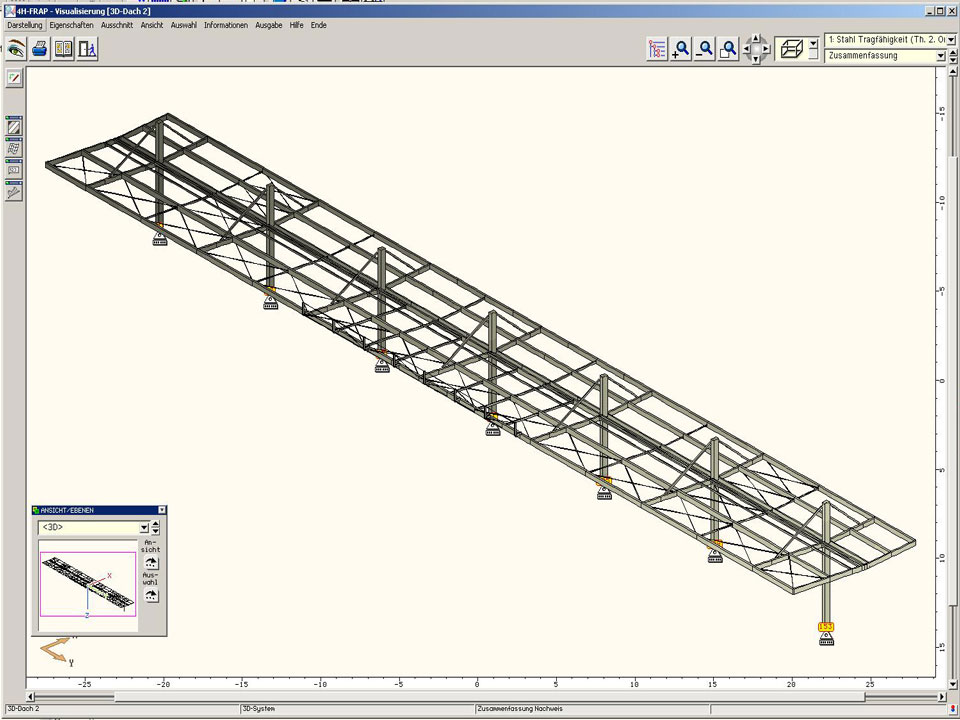Click the printer icon in toolbar
Viewport: 960px width, 720px height.
(x=40, y=48)
